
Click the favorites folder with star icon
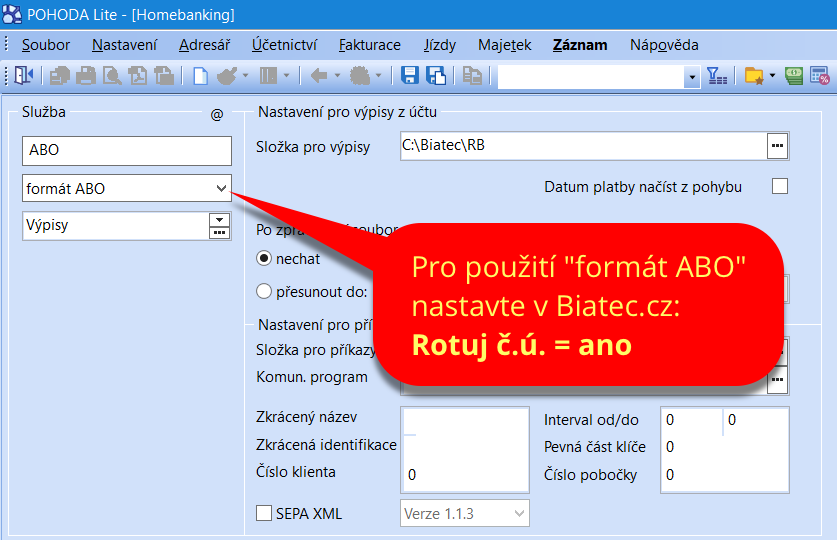754,76
